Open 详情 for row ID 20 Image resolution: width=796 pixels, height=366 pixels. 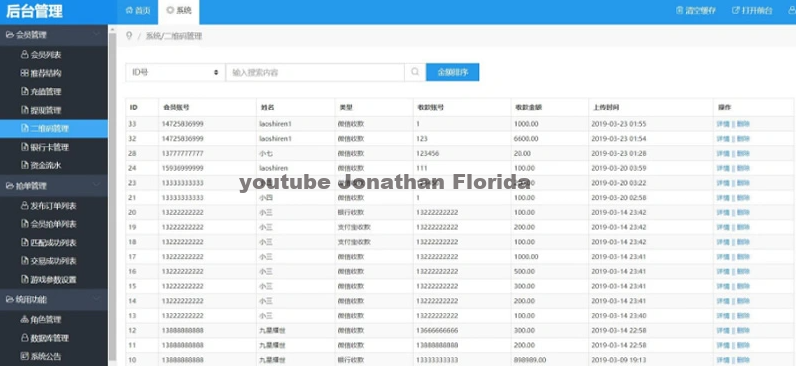click(723, 212)
